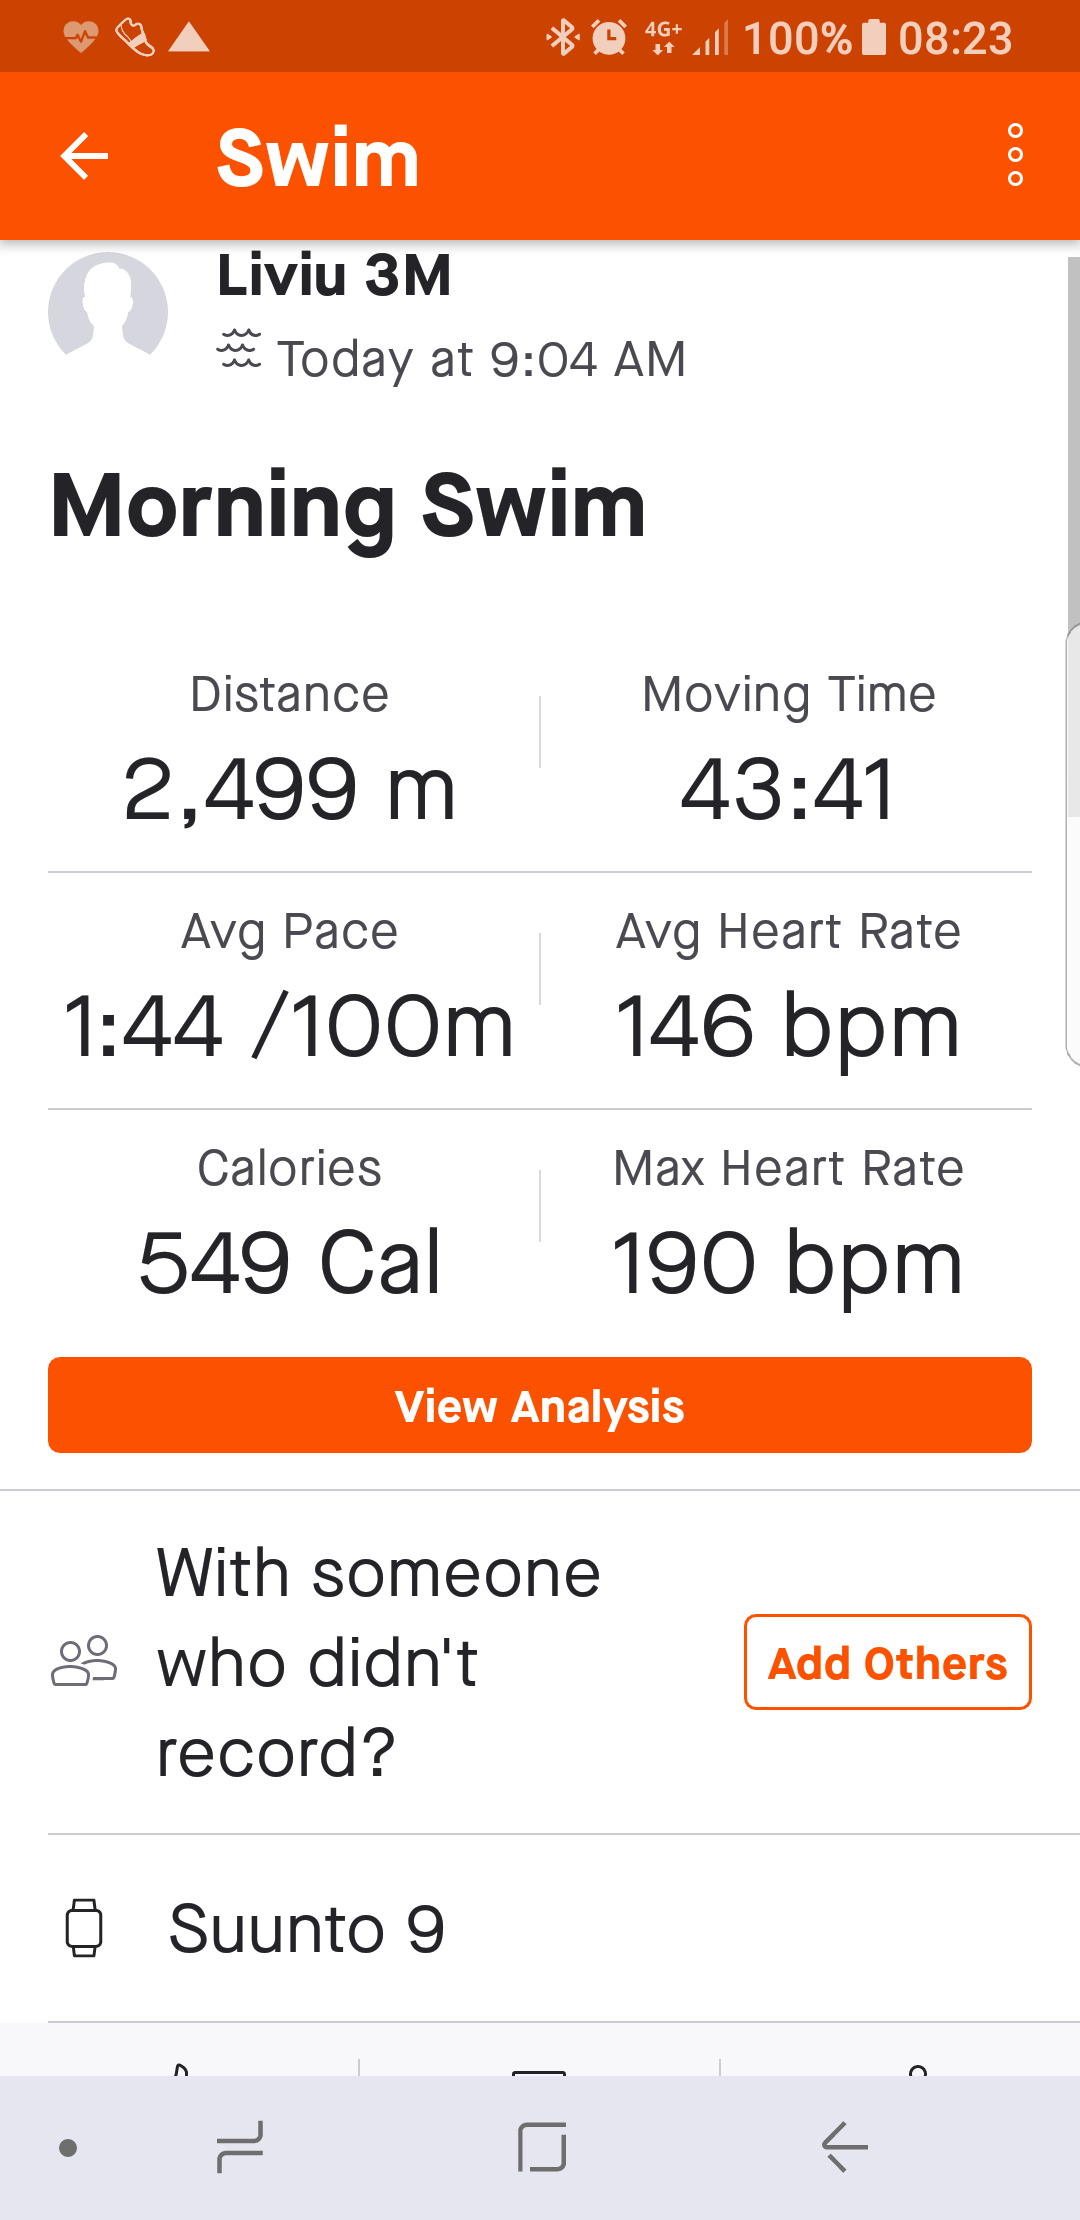Screen dimensions: 1080x2220
Task: Tap the swim waves activity icon
Action: coord(239,350)
